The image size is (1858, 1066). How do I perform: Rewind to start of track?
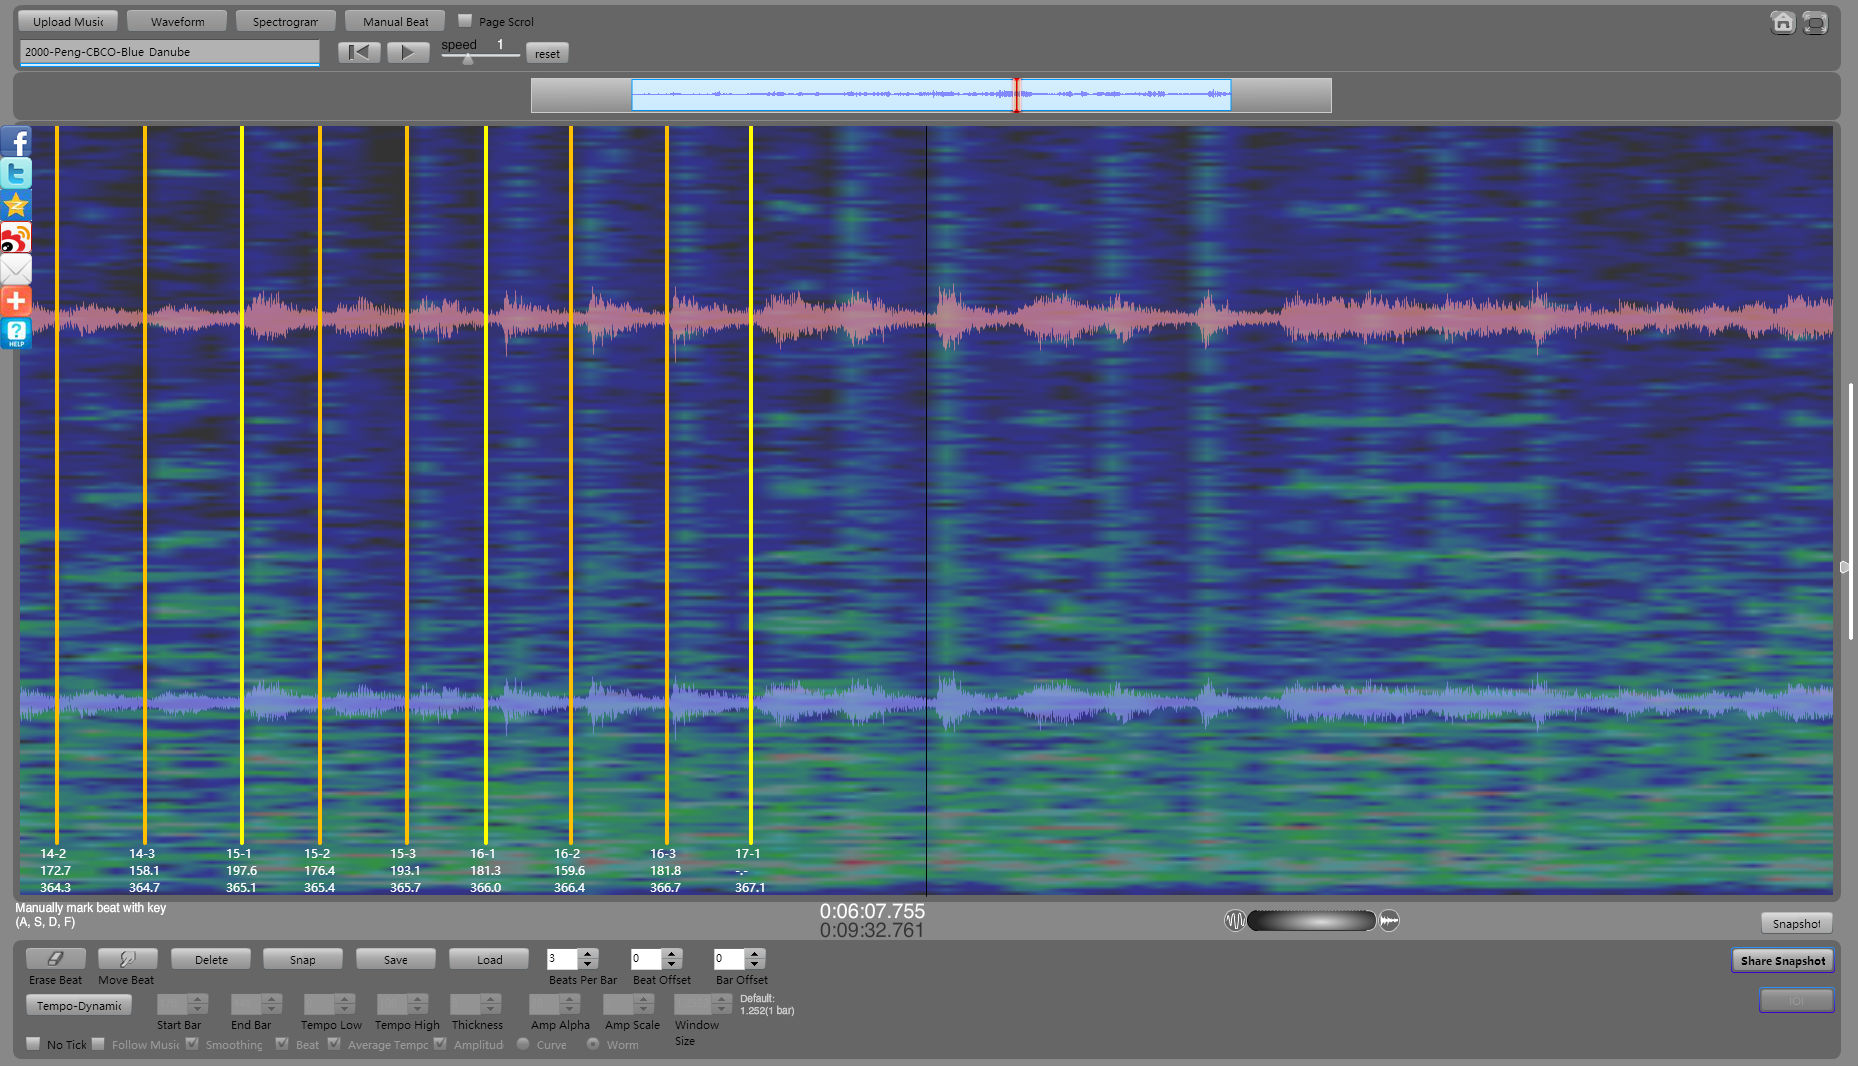pos(359,53)
